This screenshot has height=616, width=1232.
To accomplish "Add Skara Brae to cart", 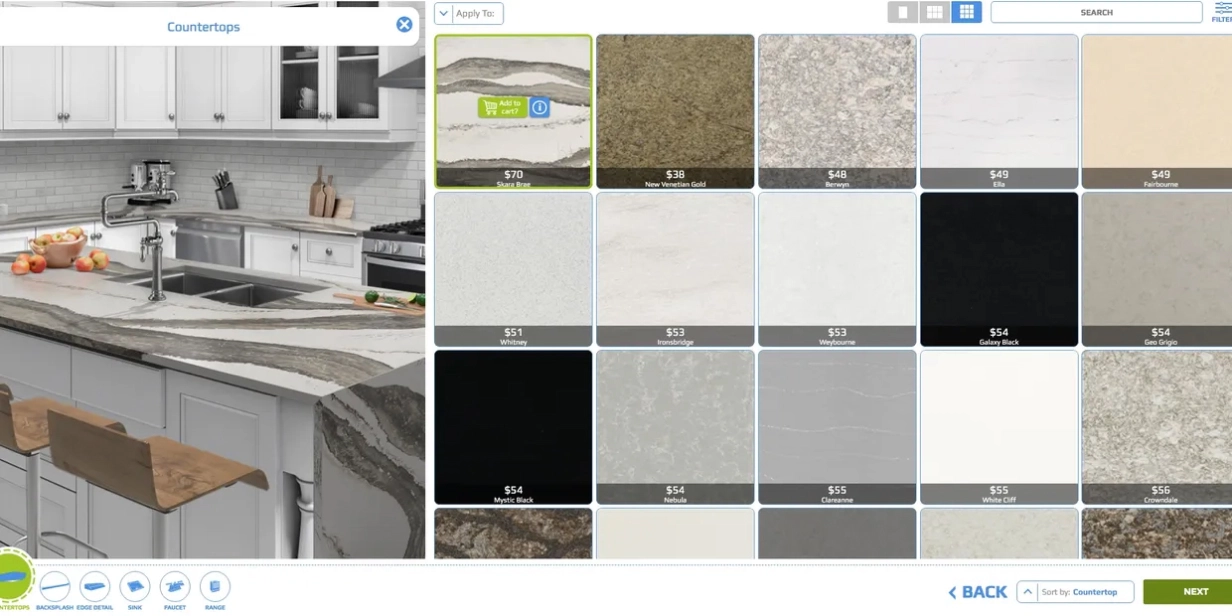I will pyautogui.click(x=502, y=107).
